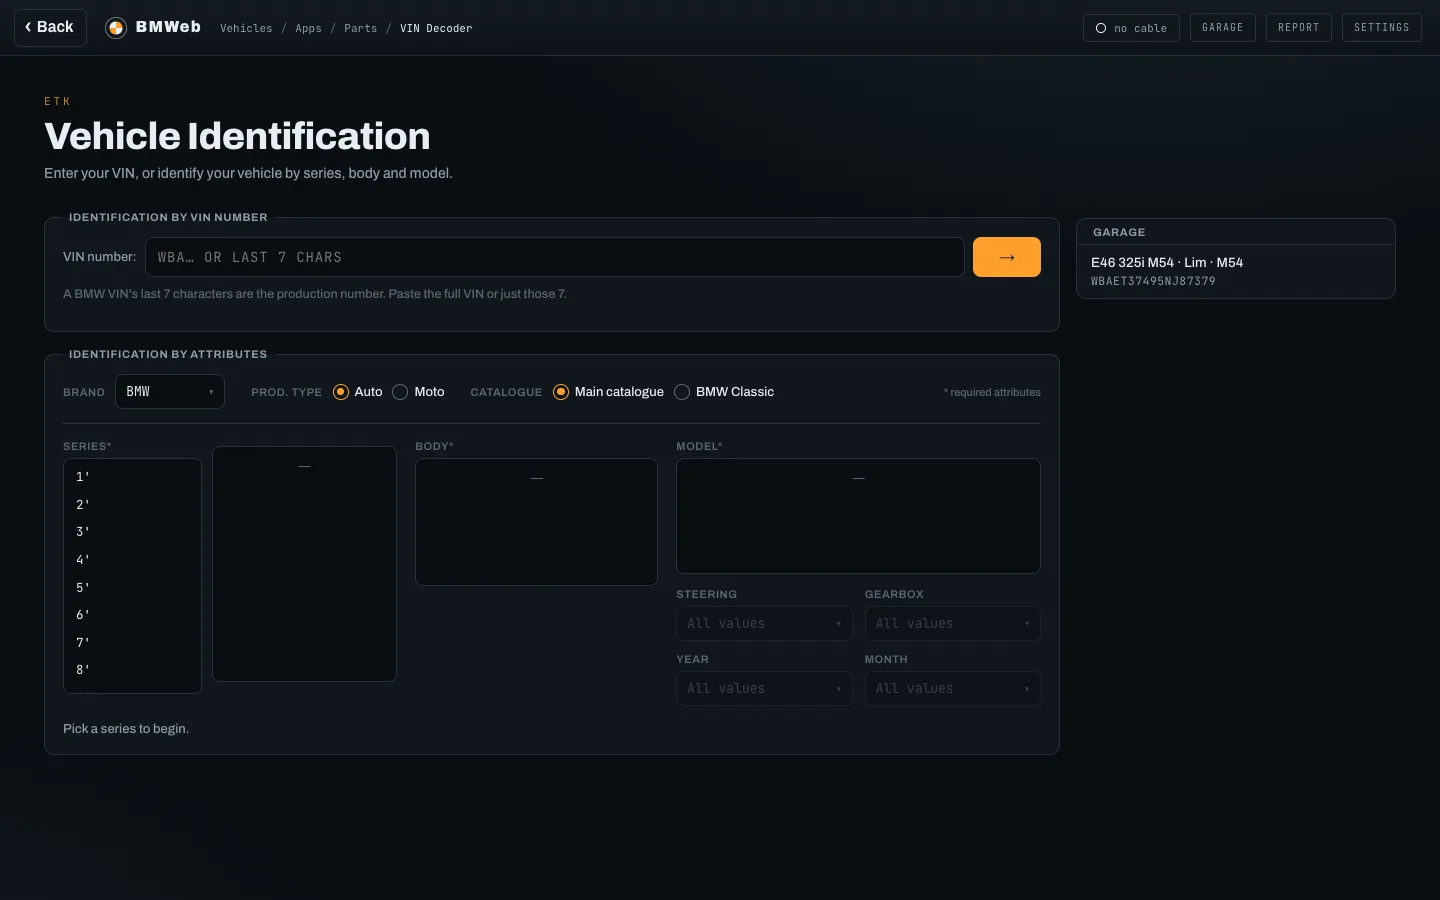1440x900 pixels.
Task: Submit the VIN with the orange arrow button
Action: pos(1006,257)
